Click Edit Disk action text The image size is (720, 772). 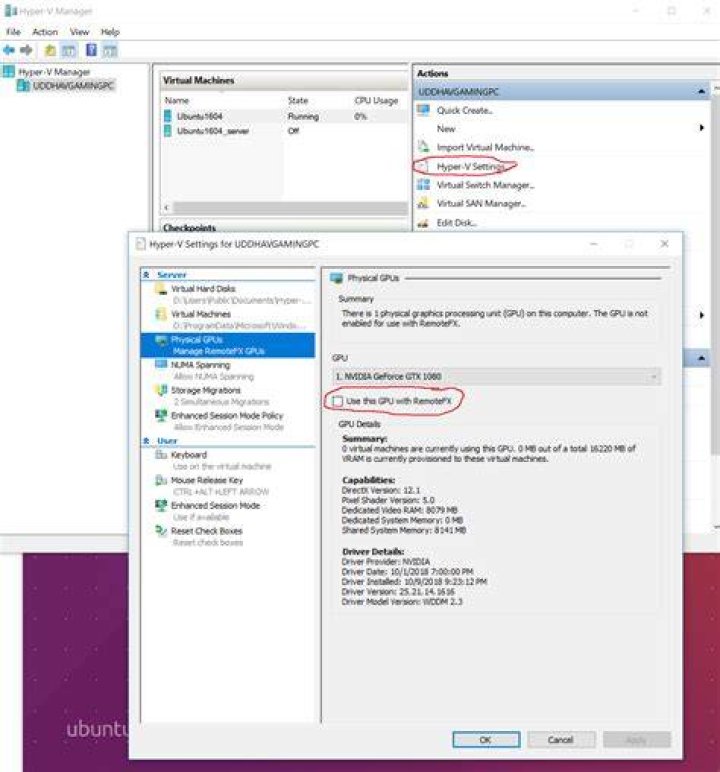457,223
